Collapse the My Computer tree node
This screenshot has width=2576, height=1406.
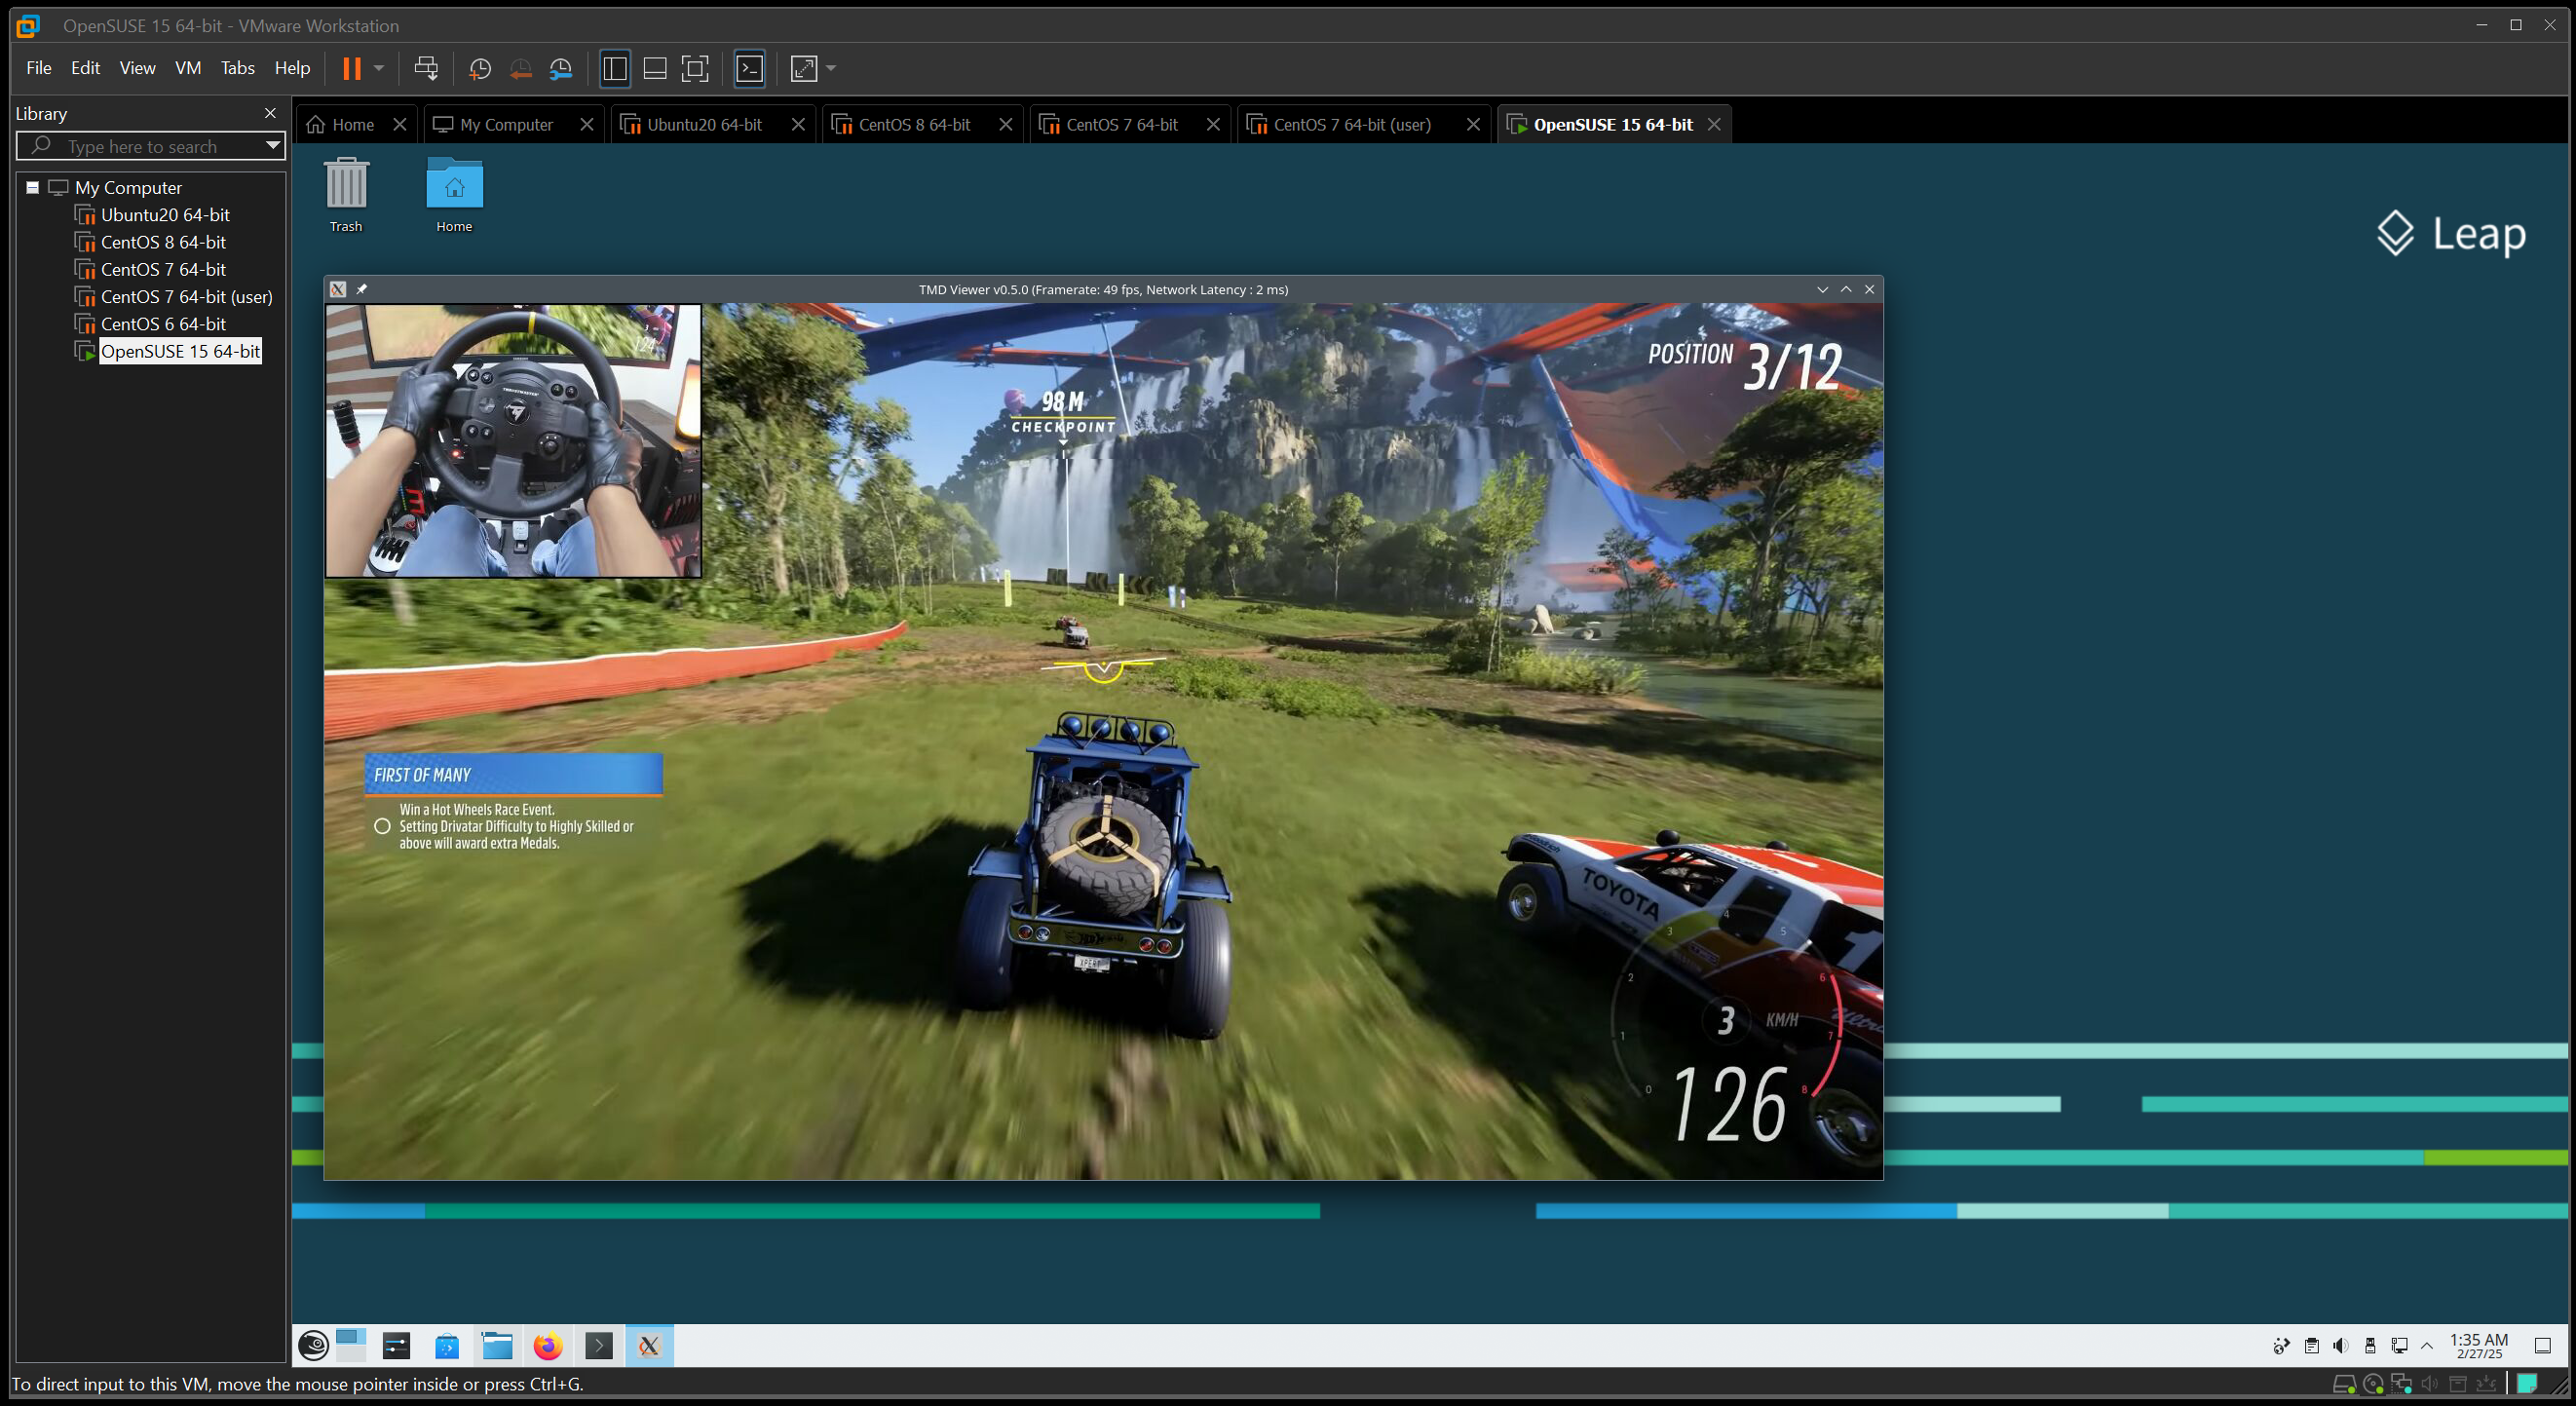(x=33, y=187)
